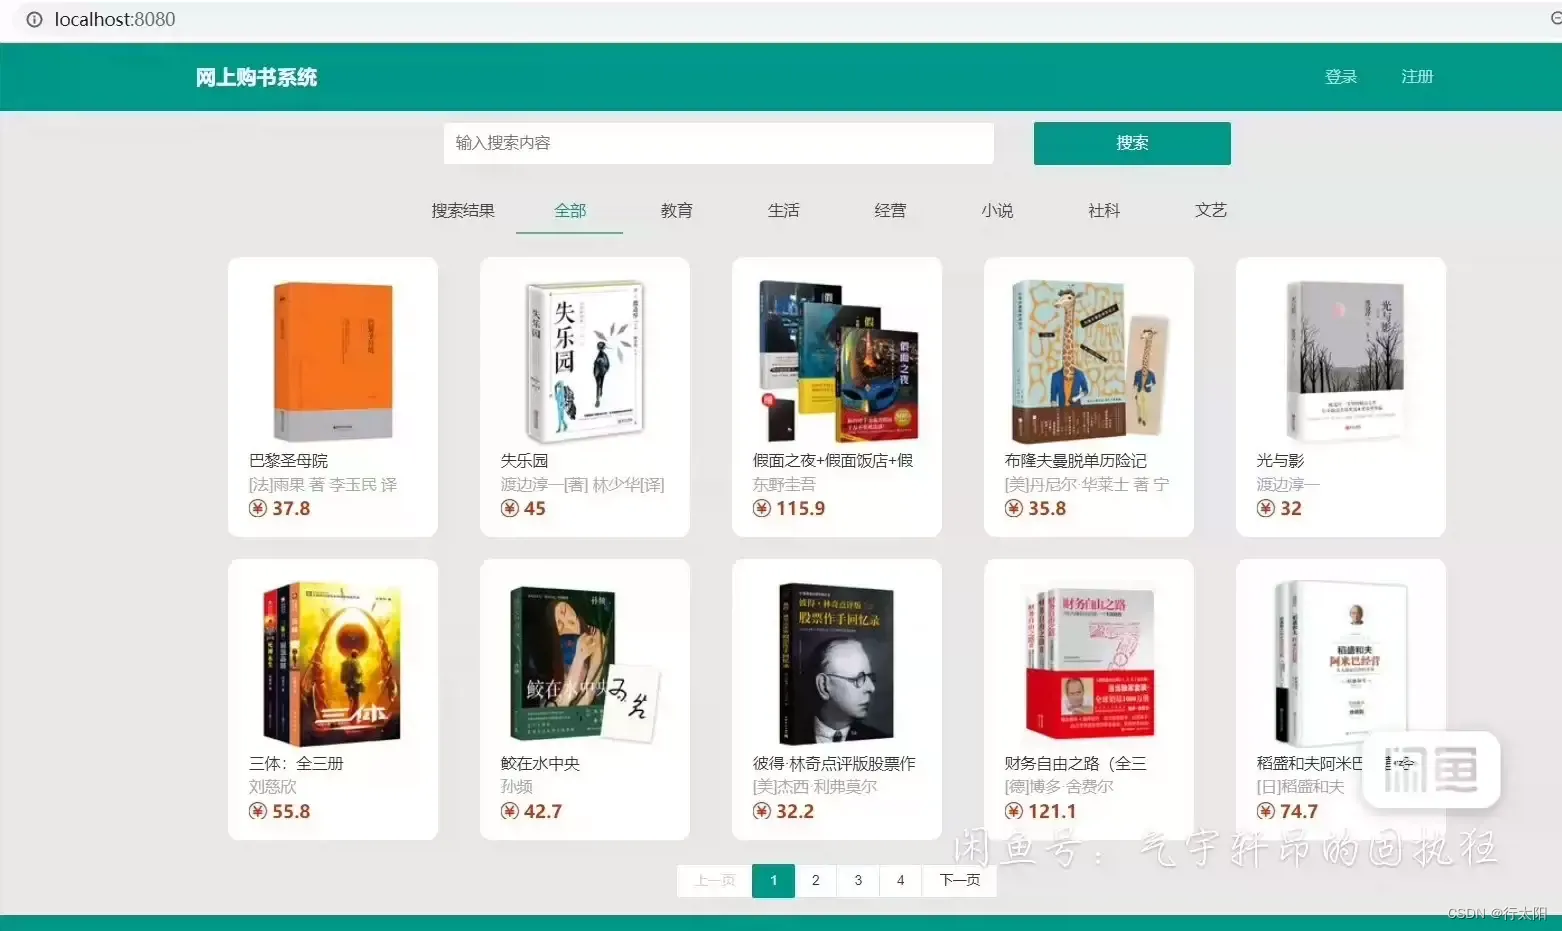
Task: Click the yen icon beside price 55.8
Action: [258, 811]
